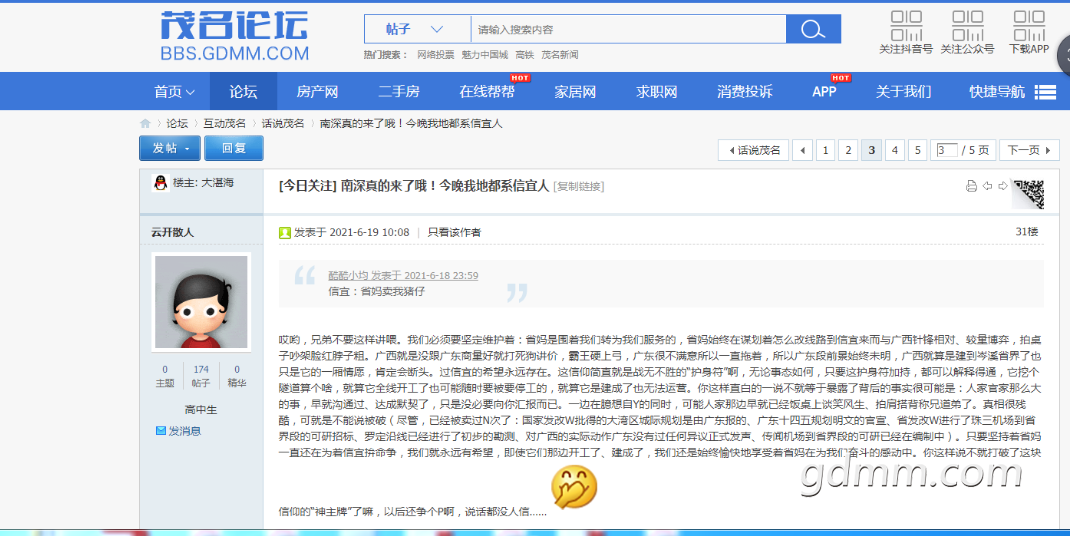Open the 帖子 search type dropdown
Screen dimensions: 1070x536
(x=417, y=29)
